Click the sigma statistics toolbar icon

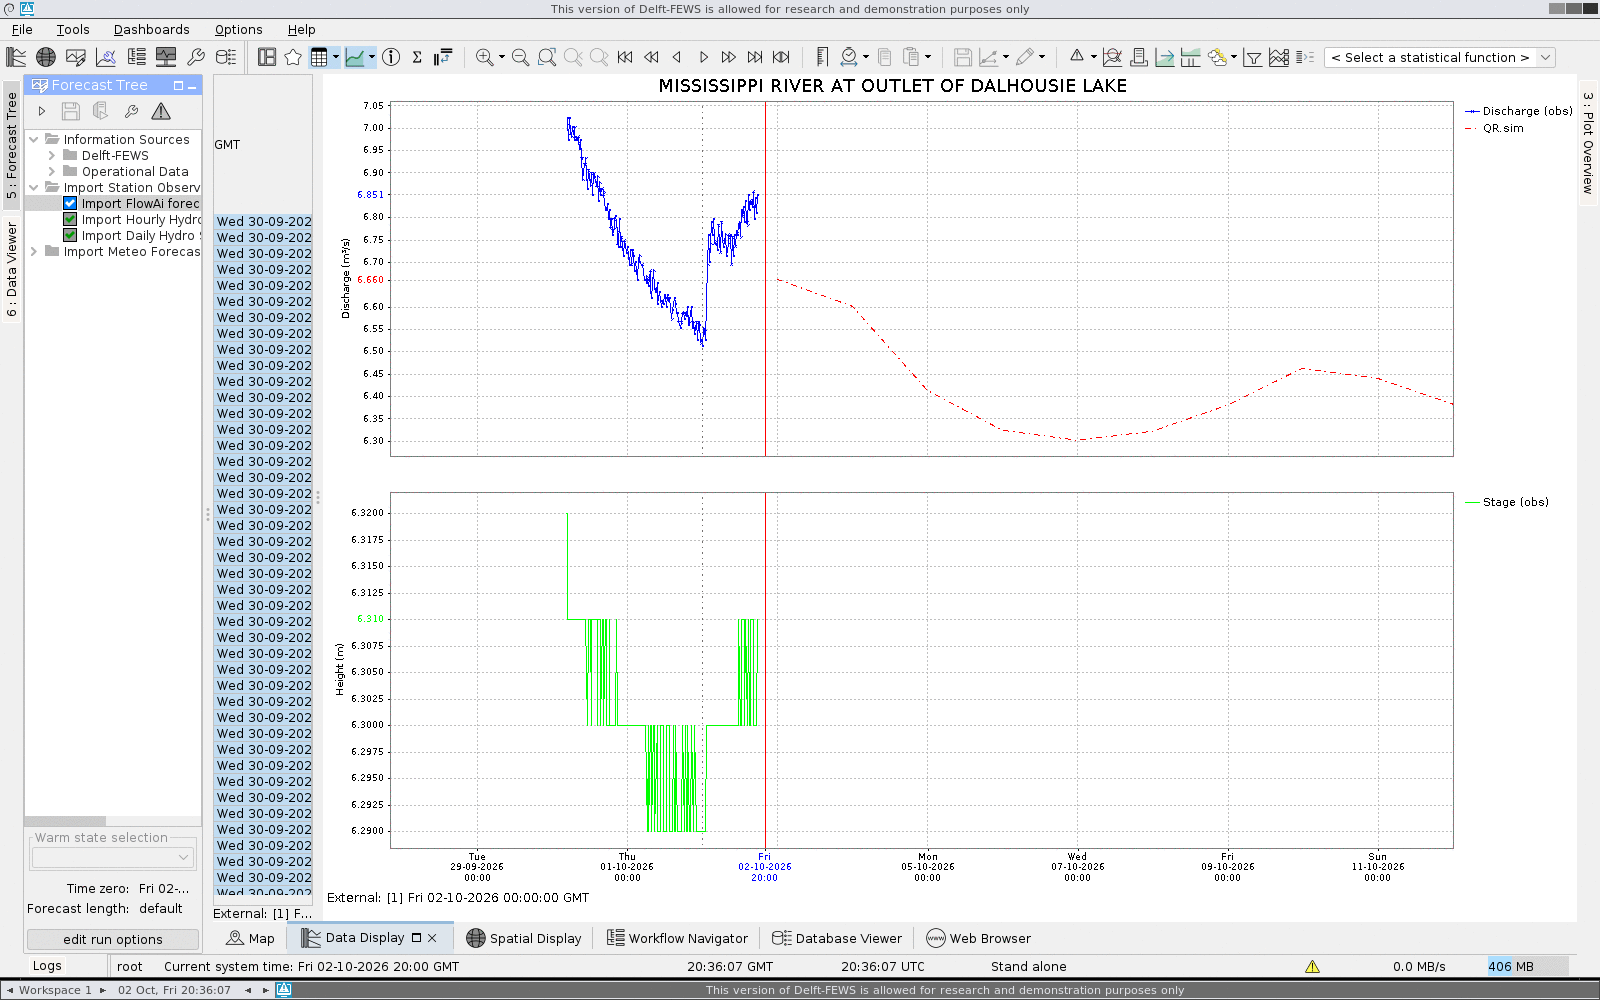tap(417, 57)
